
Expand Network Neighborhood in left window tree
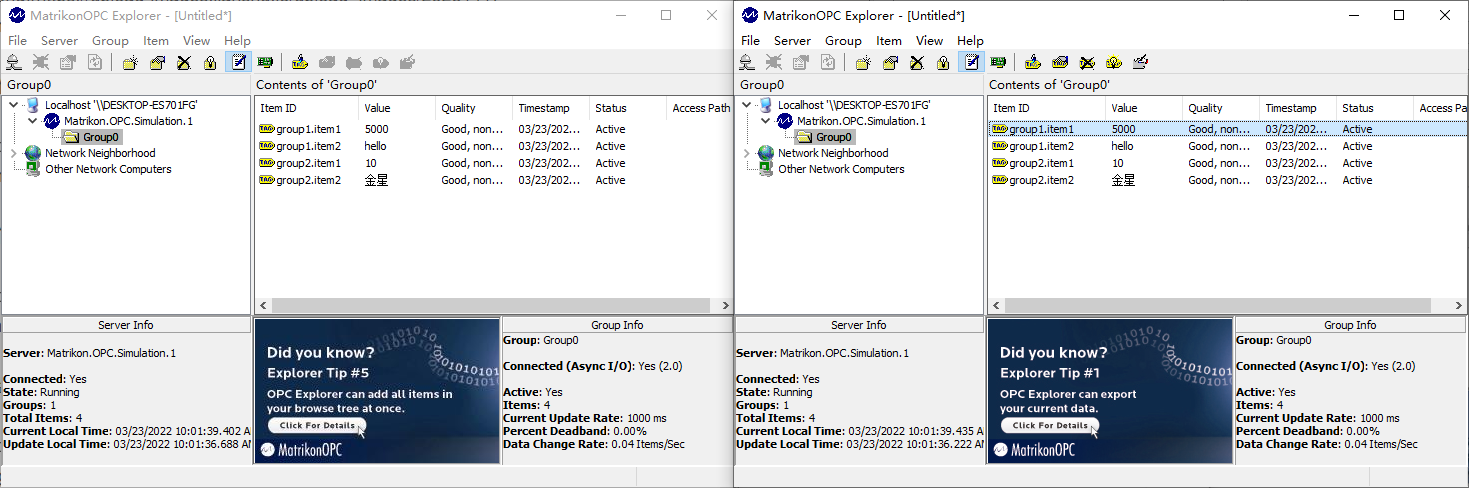(x=13, y=153)
